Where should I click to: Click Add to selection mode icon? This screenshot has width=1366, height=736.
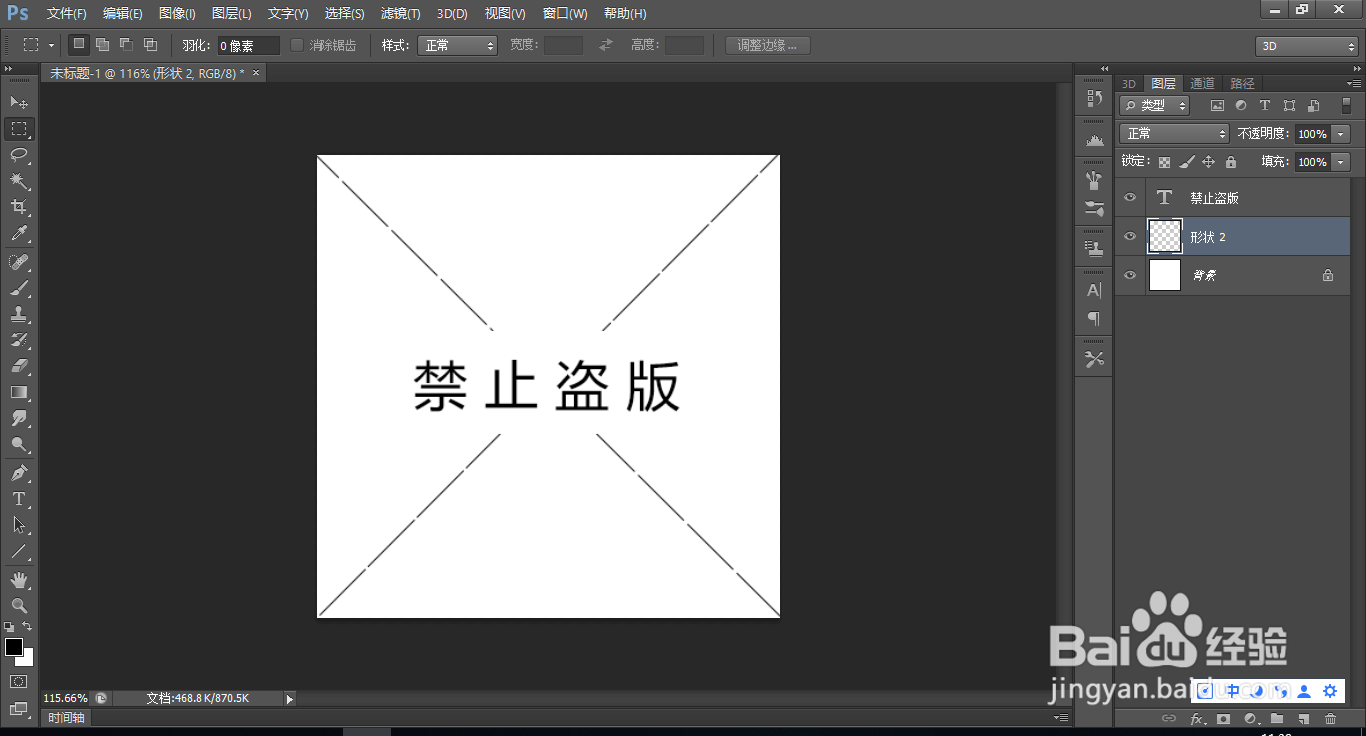tap(102, 45)
